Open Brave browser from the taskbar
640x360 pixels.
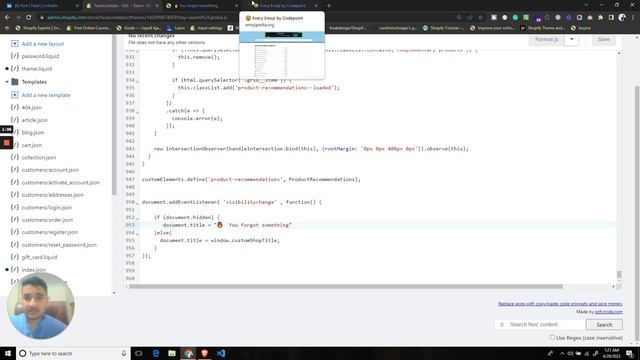204,353
